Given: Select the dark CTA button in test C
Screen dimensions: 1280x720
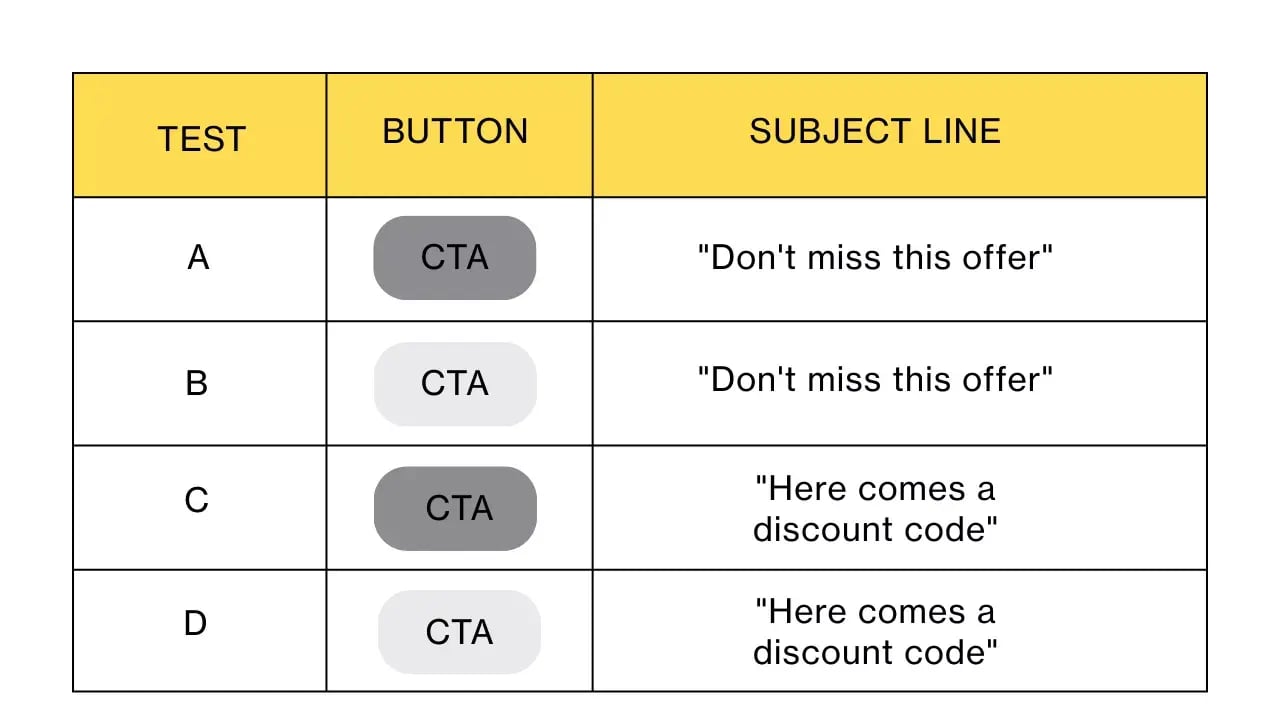Looking at the screenshot, I should pos(456,508).
